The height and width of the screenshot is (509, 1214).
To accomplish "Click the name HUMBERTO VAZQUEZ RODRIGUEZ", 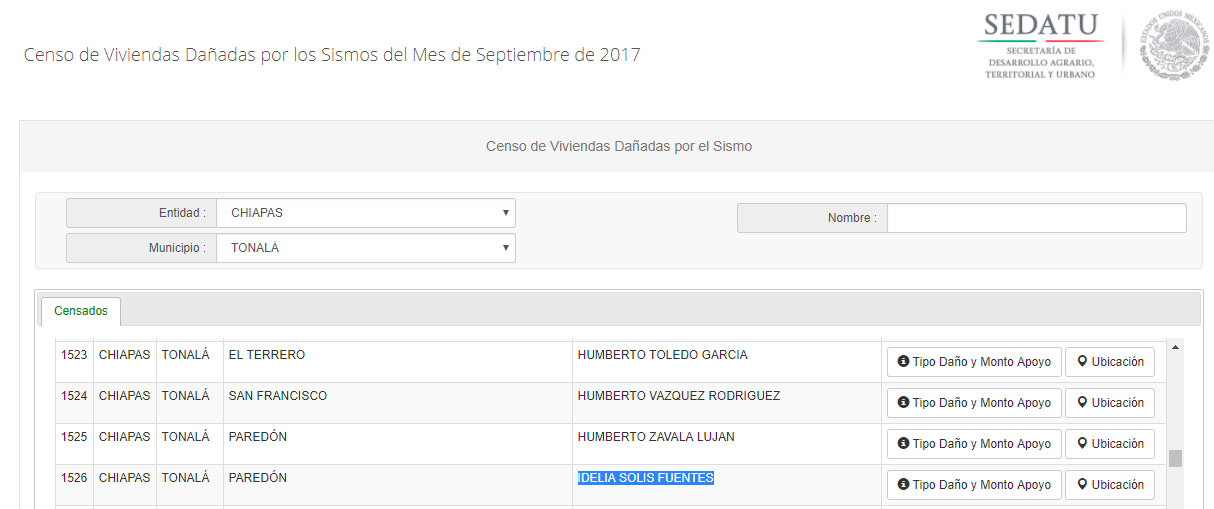I will click(x=679, y=396).
